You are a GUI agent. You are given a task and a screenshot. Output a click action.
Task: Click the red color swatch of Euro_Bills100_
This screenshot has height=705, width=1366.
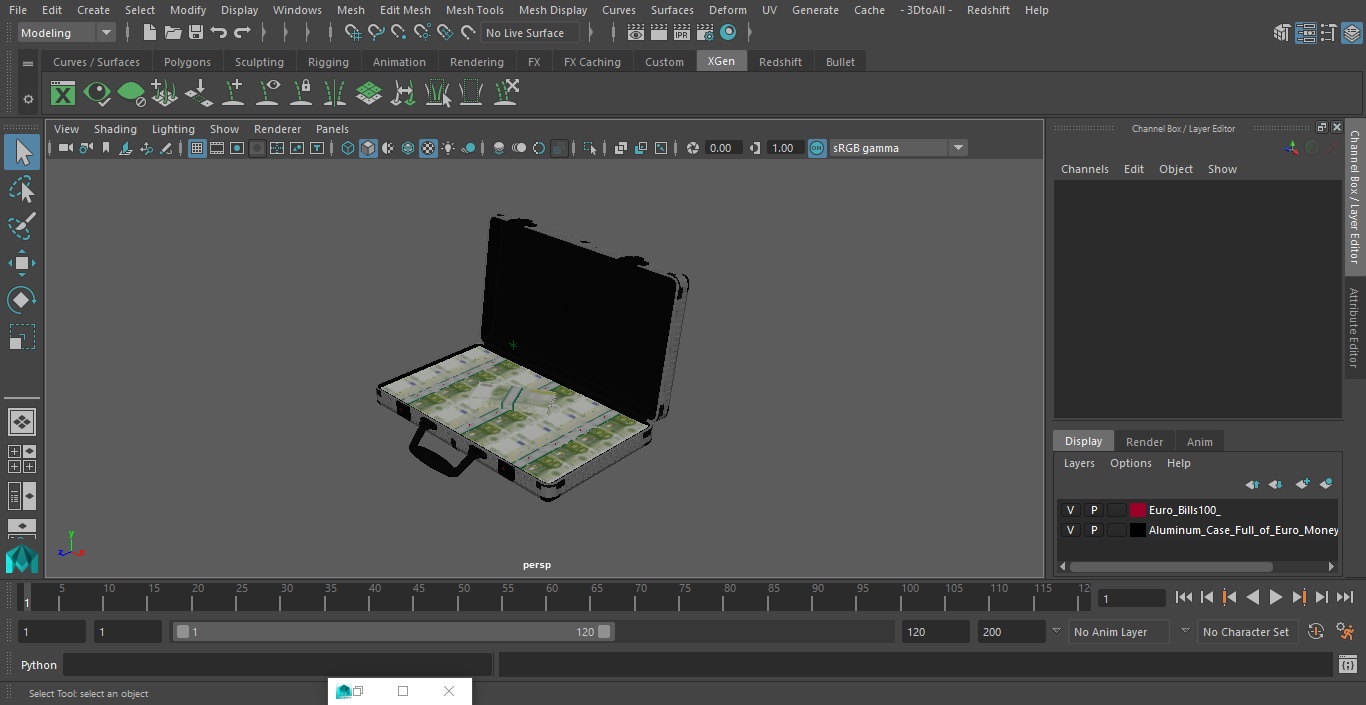1138,510
